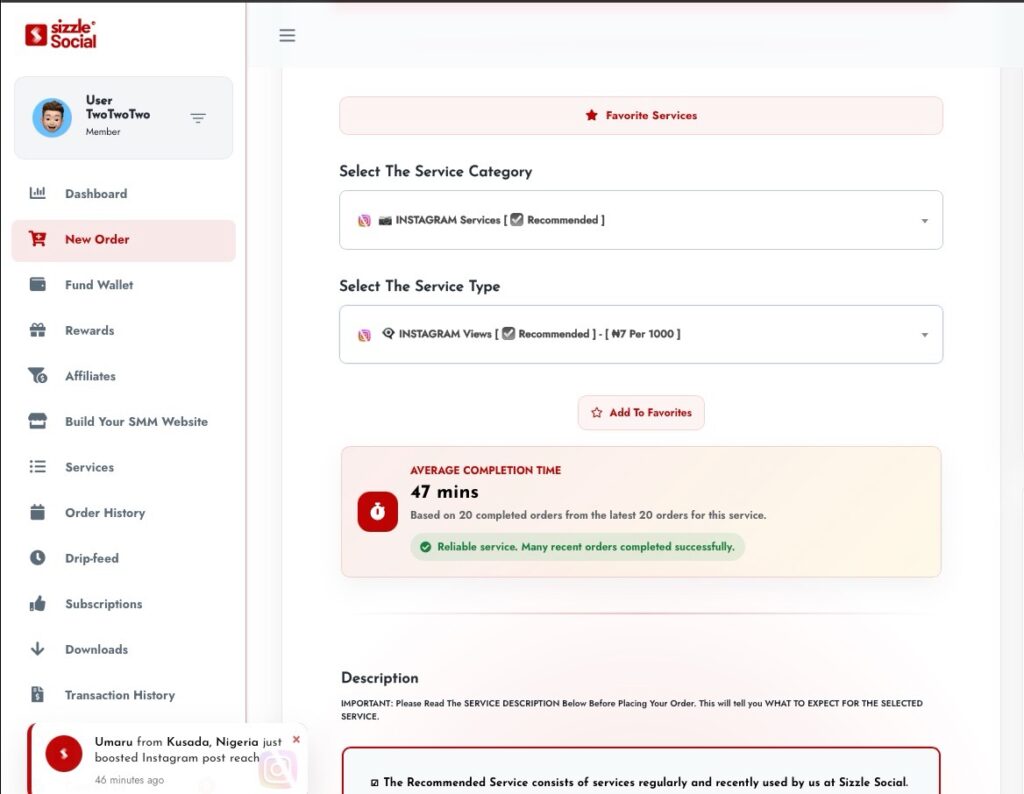The height and width of the screenshot is (794, 1024).
Task: Open the Services list page
Action: [123, 467]
